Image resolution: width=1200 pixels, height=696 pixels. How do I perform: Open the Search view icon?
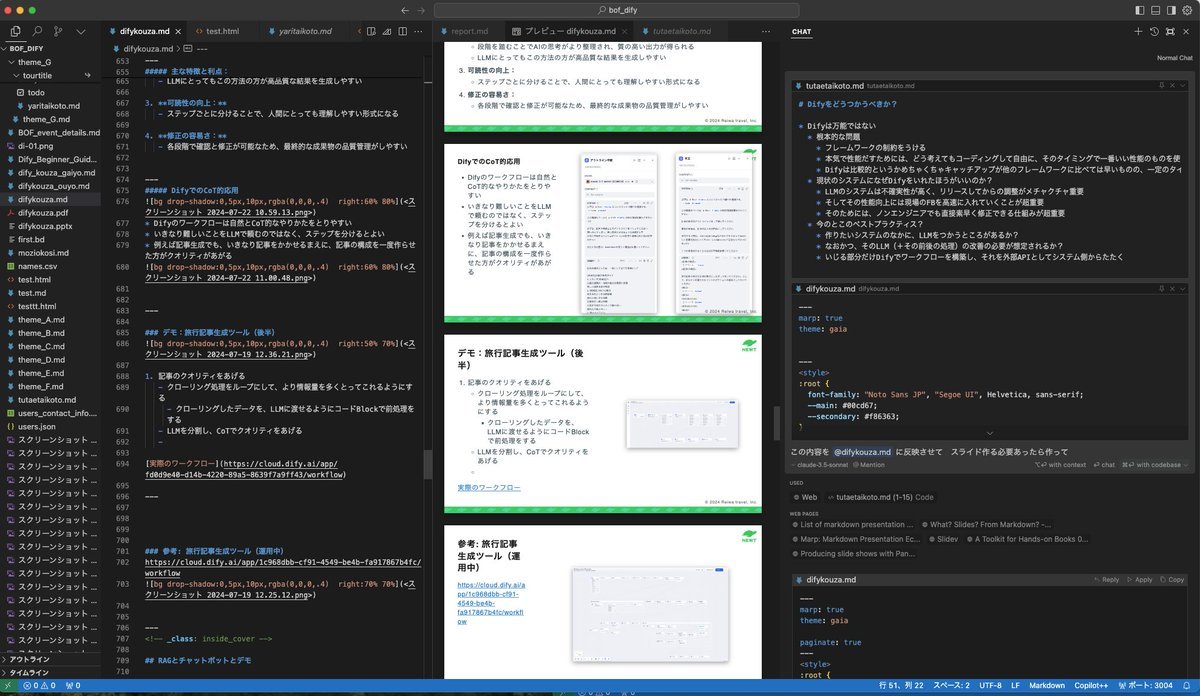36,32
